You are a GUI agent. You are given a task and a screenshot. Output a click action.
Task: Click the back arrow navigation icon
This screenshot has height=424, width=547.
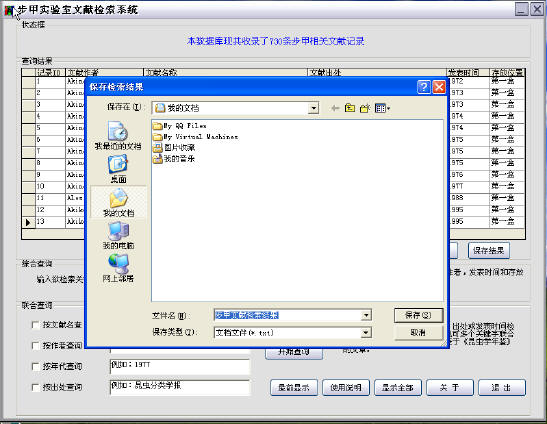(x=335, y=108)
